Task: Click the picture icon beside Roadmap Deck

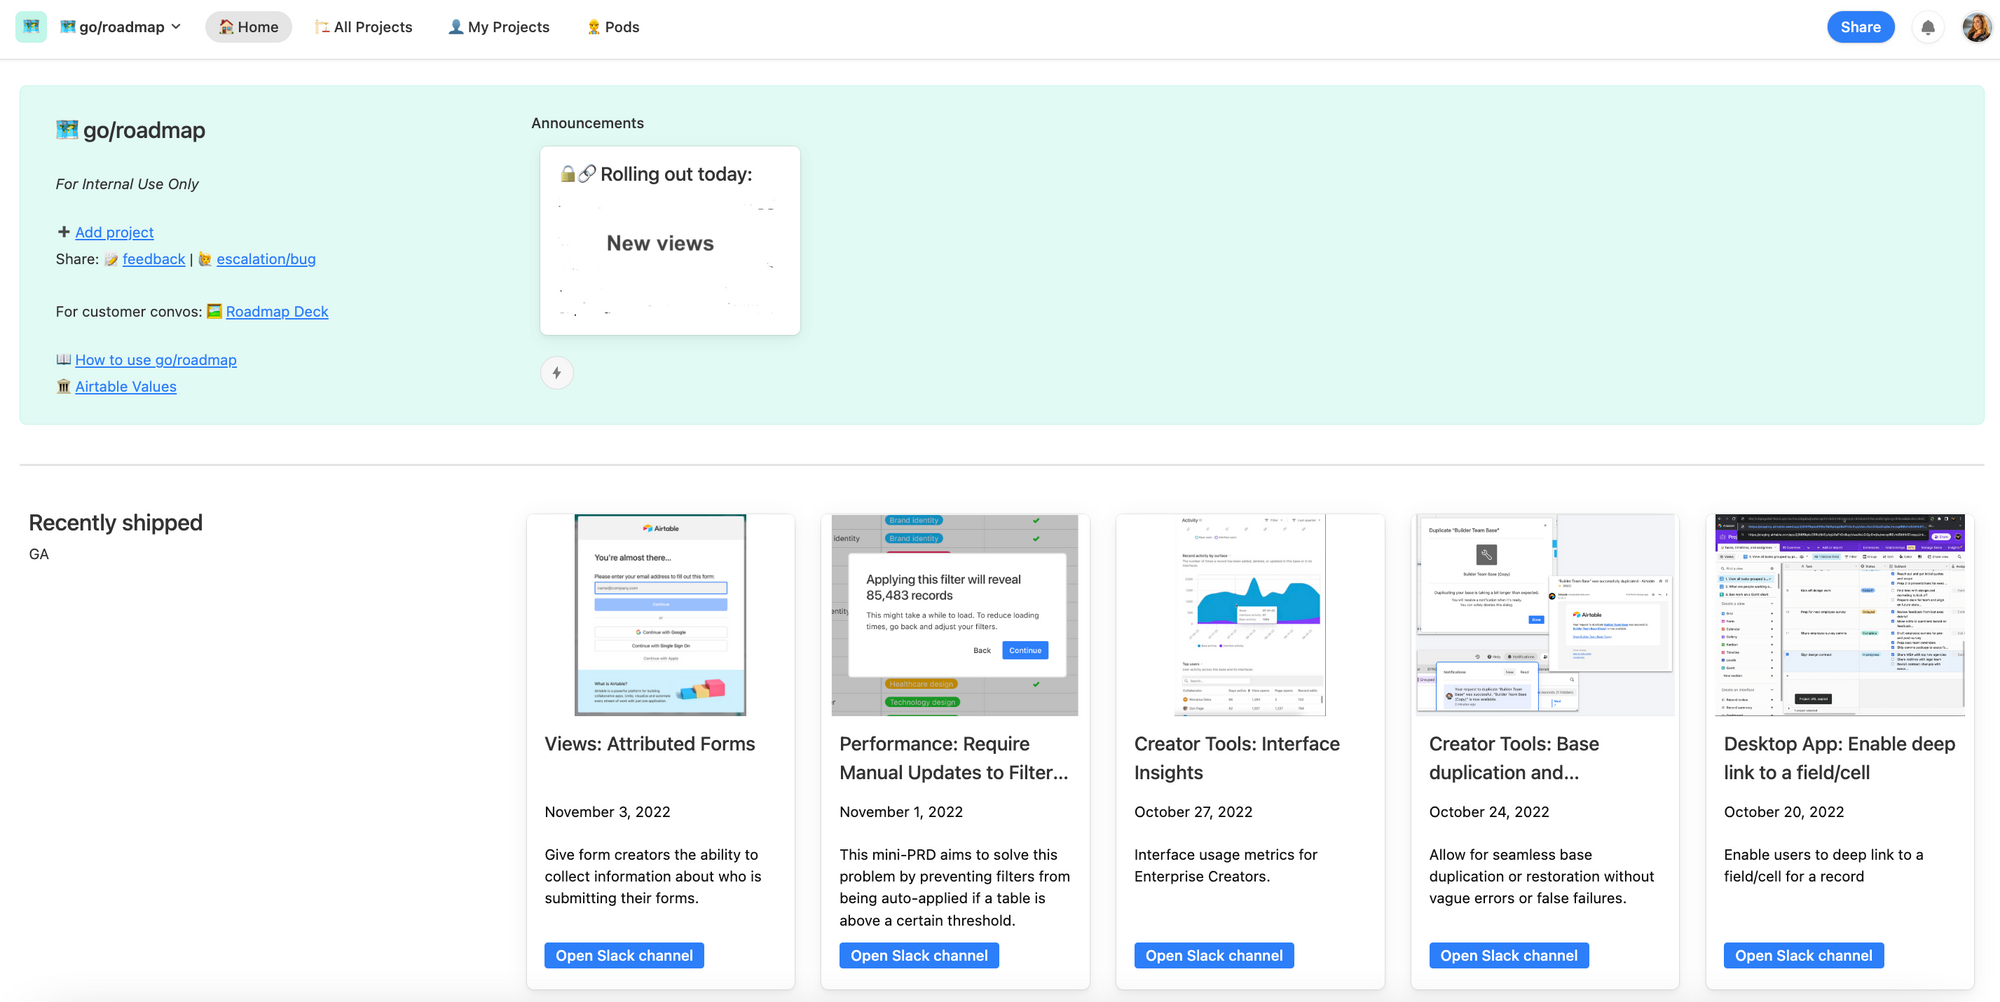Action: pos(214,311)
